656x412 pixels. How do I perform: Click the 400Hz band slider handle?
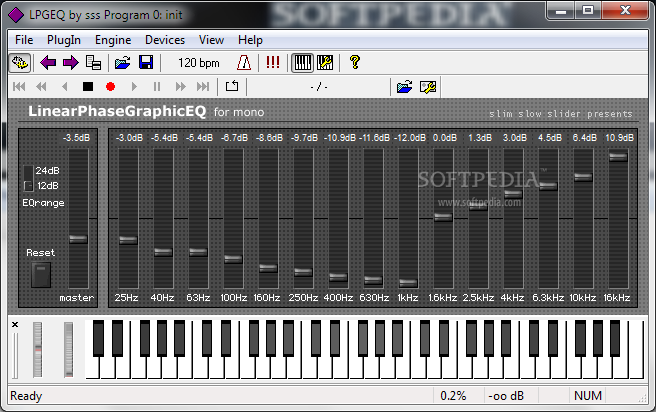click(338, 277)
